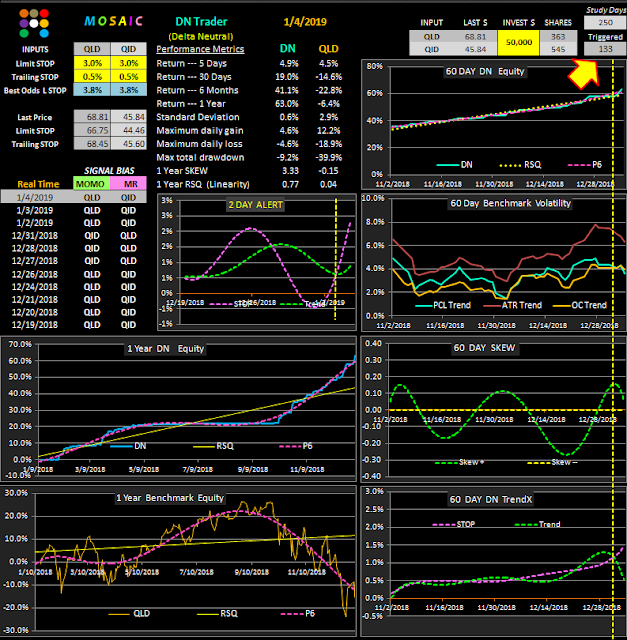This screenshot has width=627, height=640.
Task: Click the Mosaic colored dots logo
Action: [x=34, y=24]
